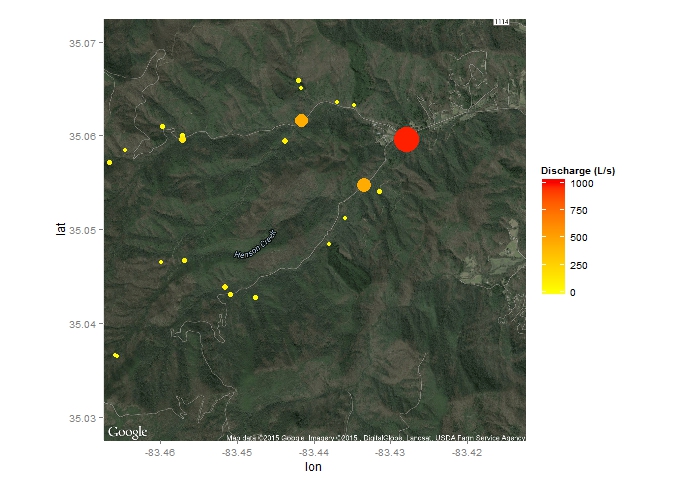Image resolution: width=692 pixels, height=485 pixels.
Task: Select the bottom-left yellow point near 35.04 latitude
Action: (x=116, y=355)
